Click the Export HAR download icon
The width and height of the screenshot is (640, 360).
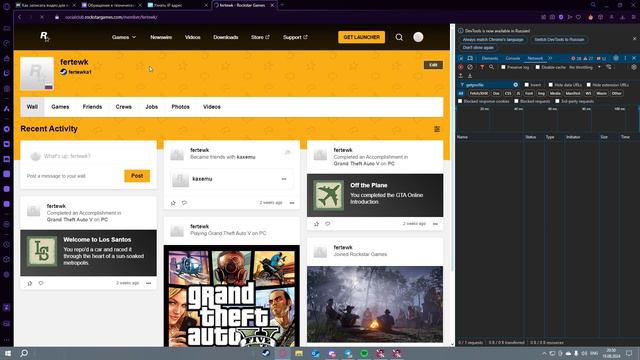click(470, 76)
